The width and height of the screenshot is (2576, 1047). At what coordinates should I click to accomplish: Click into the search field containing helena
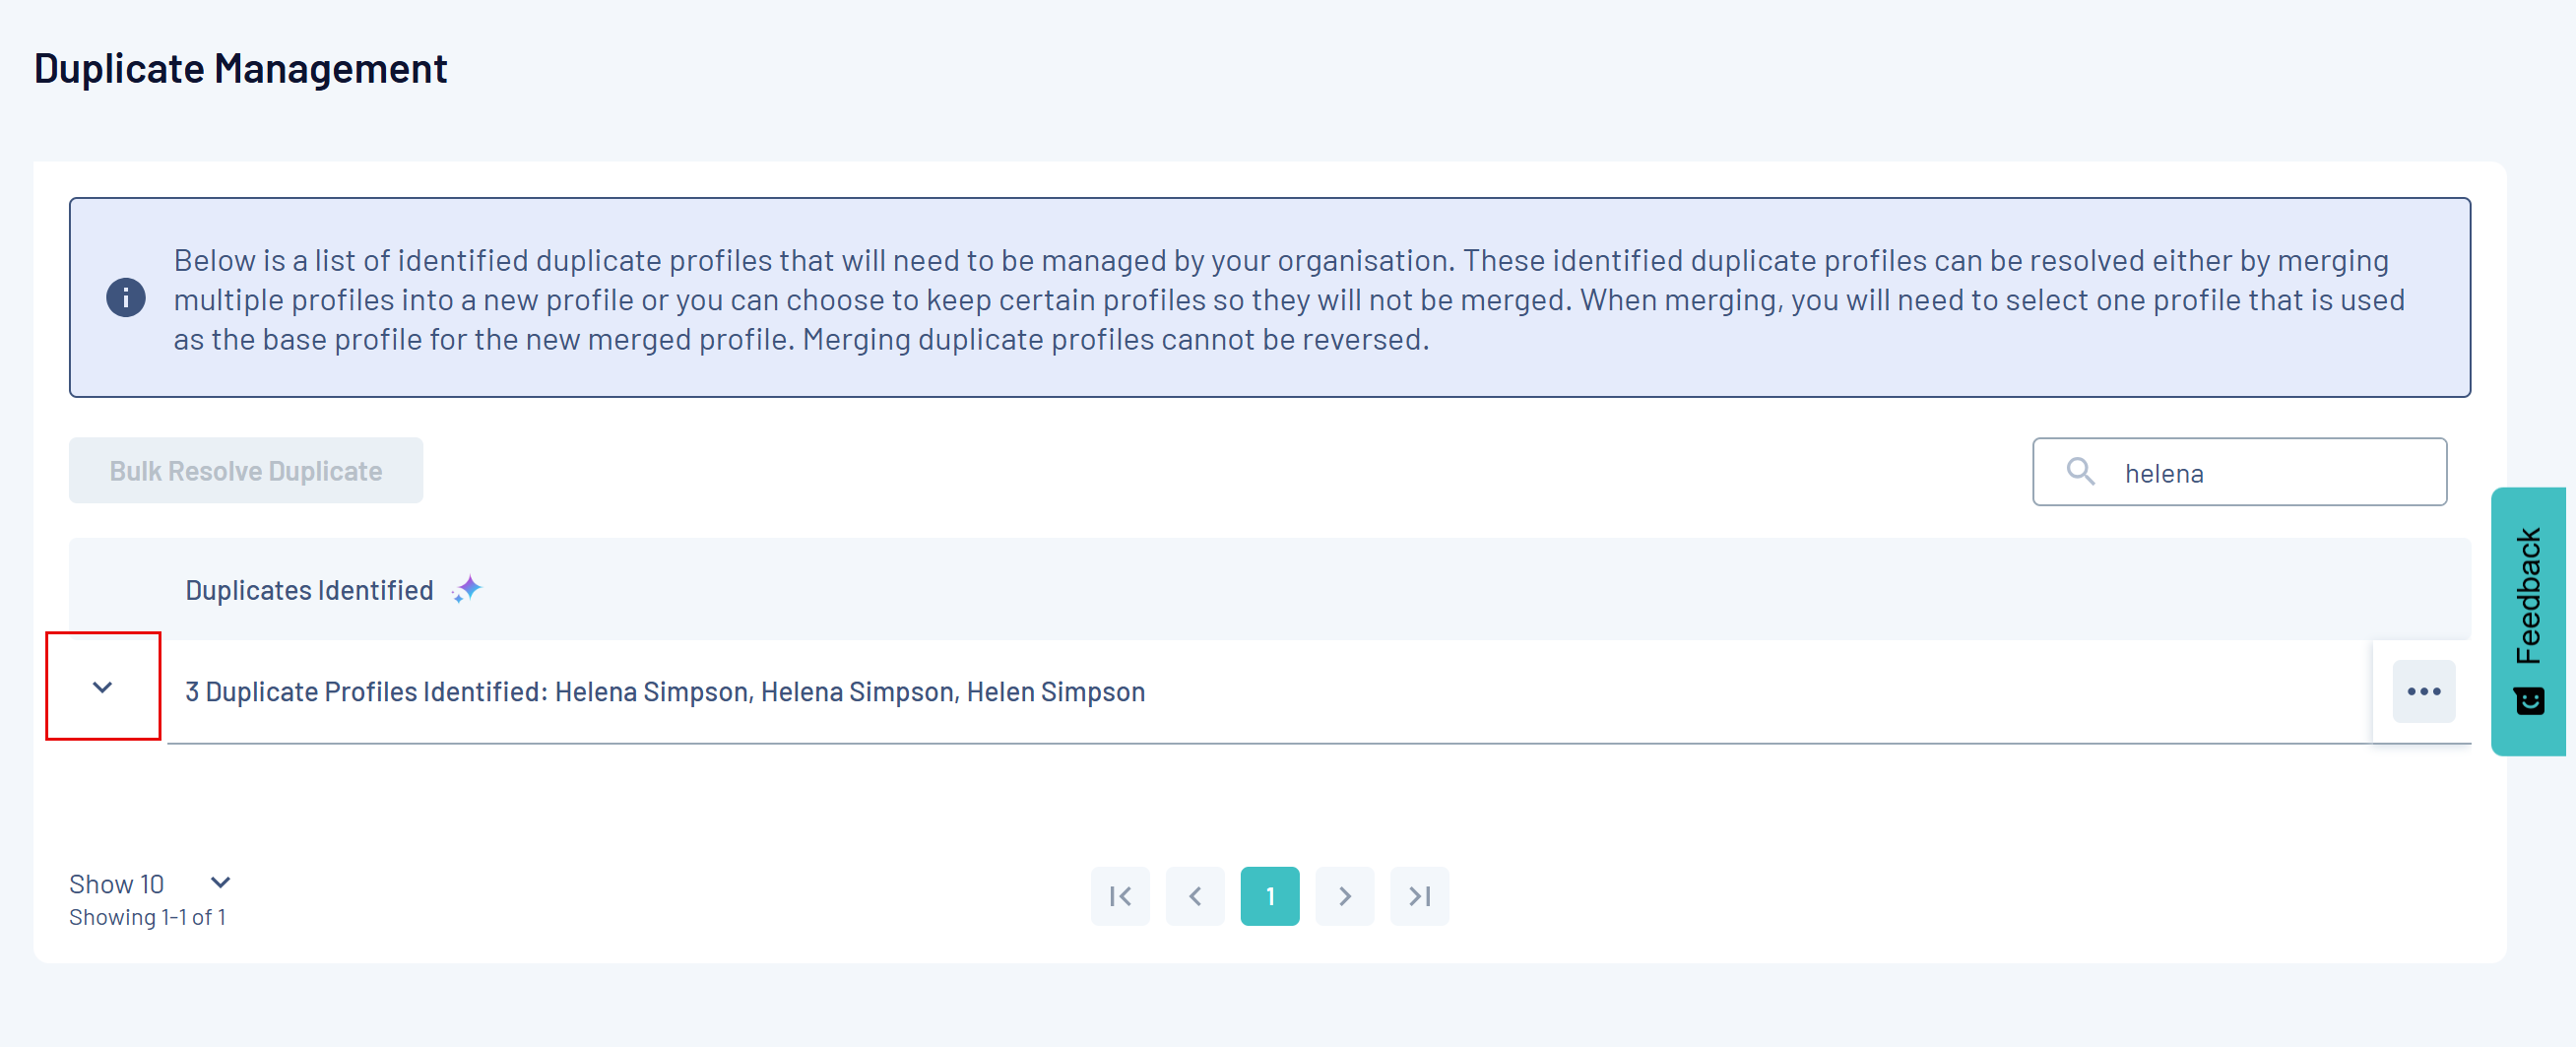point(2270,473)
